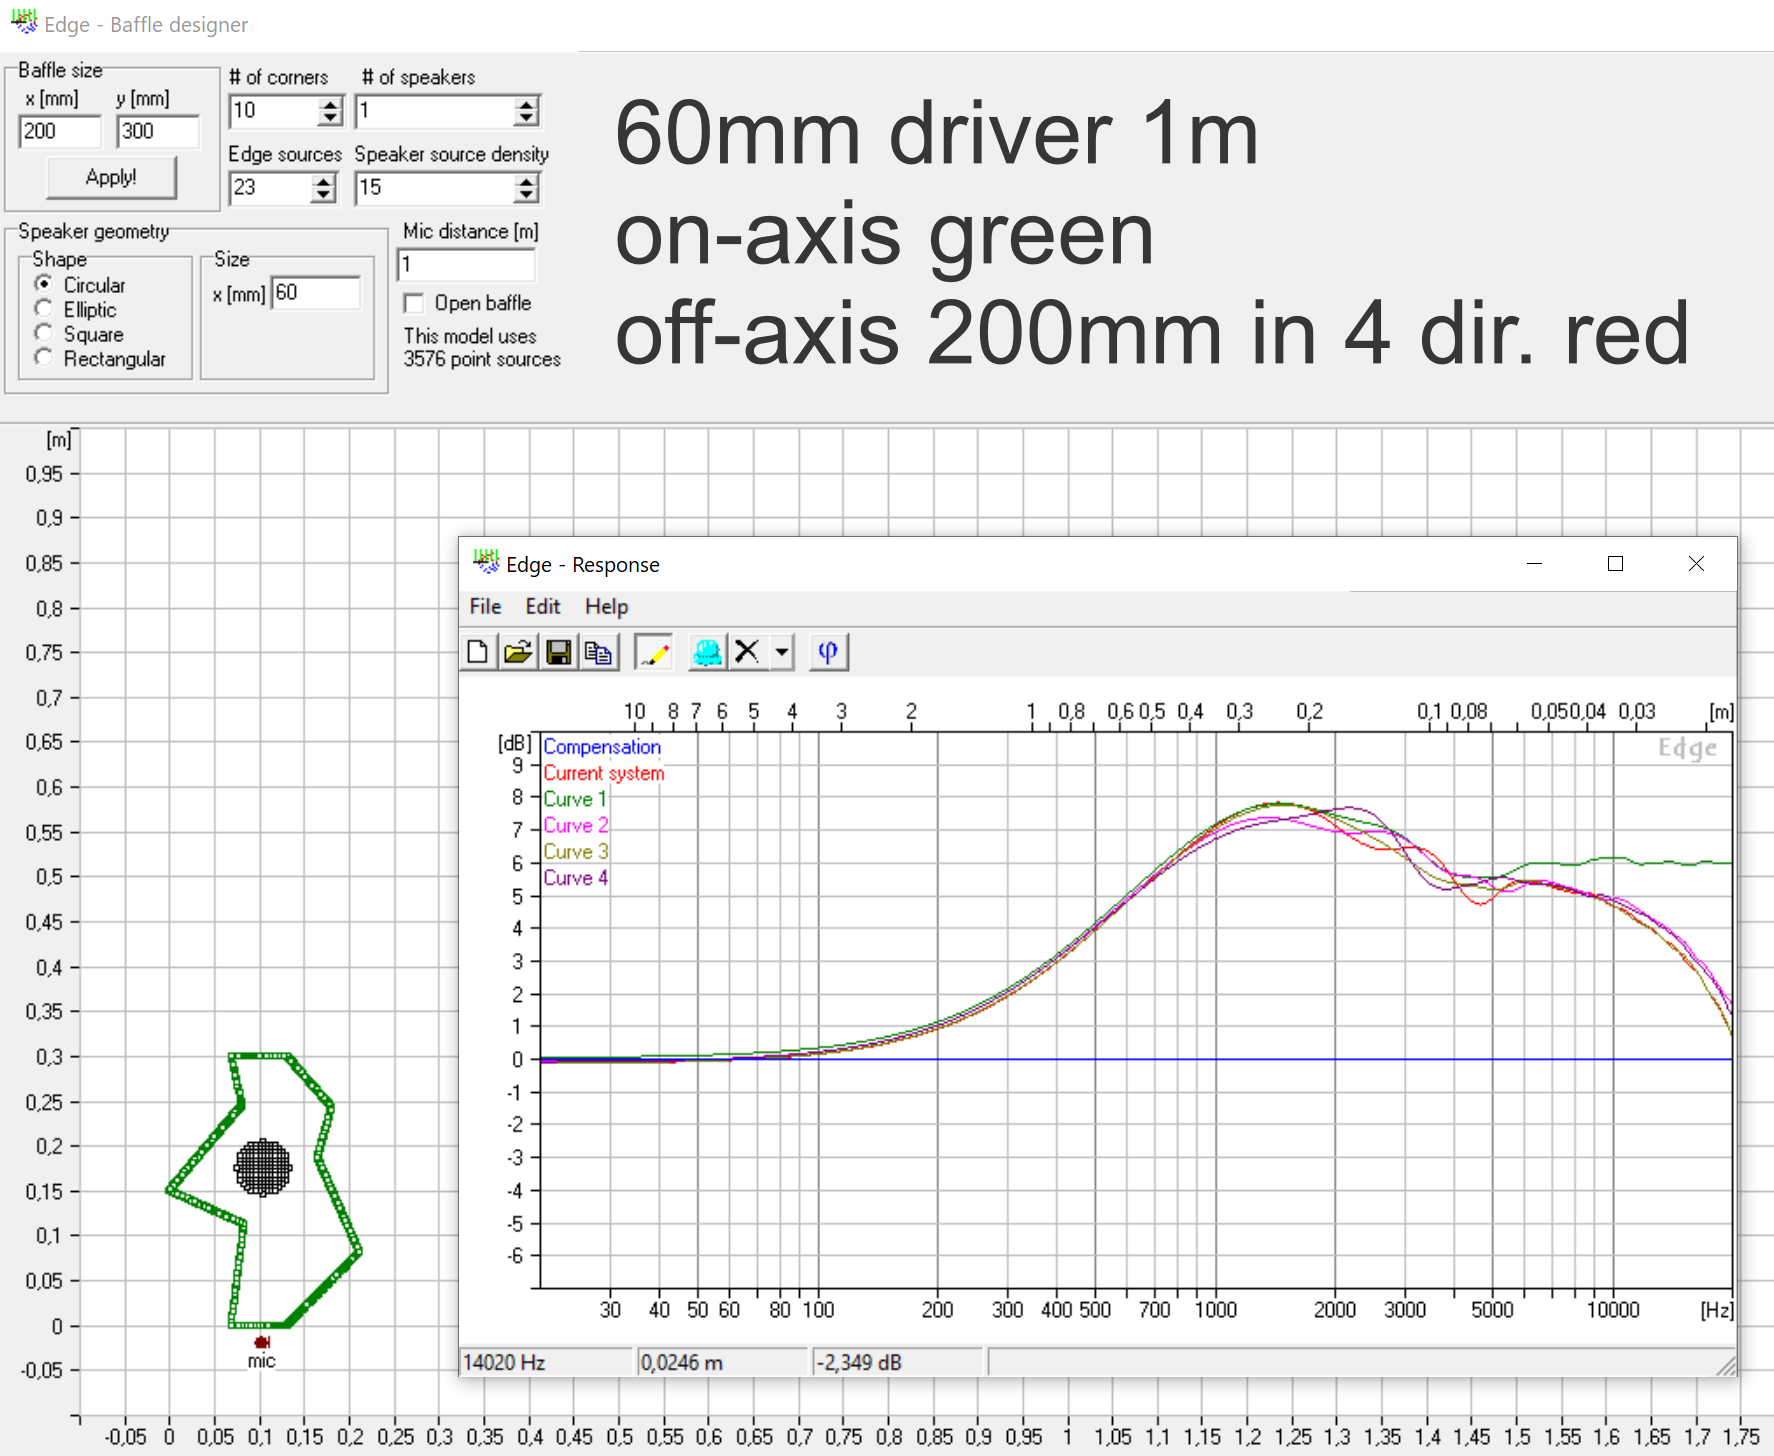Image resolution: width=1774 pixels, height=1456 pixels.
Task: Click the 0,0246 m status bar value
Action: click(x=723, y=1362)
